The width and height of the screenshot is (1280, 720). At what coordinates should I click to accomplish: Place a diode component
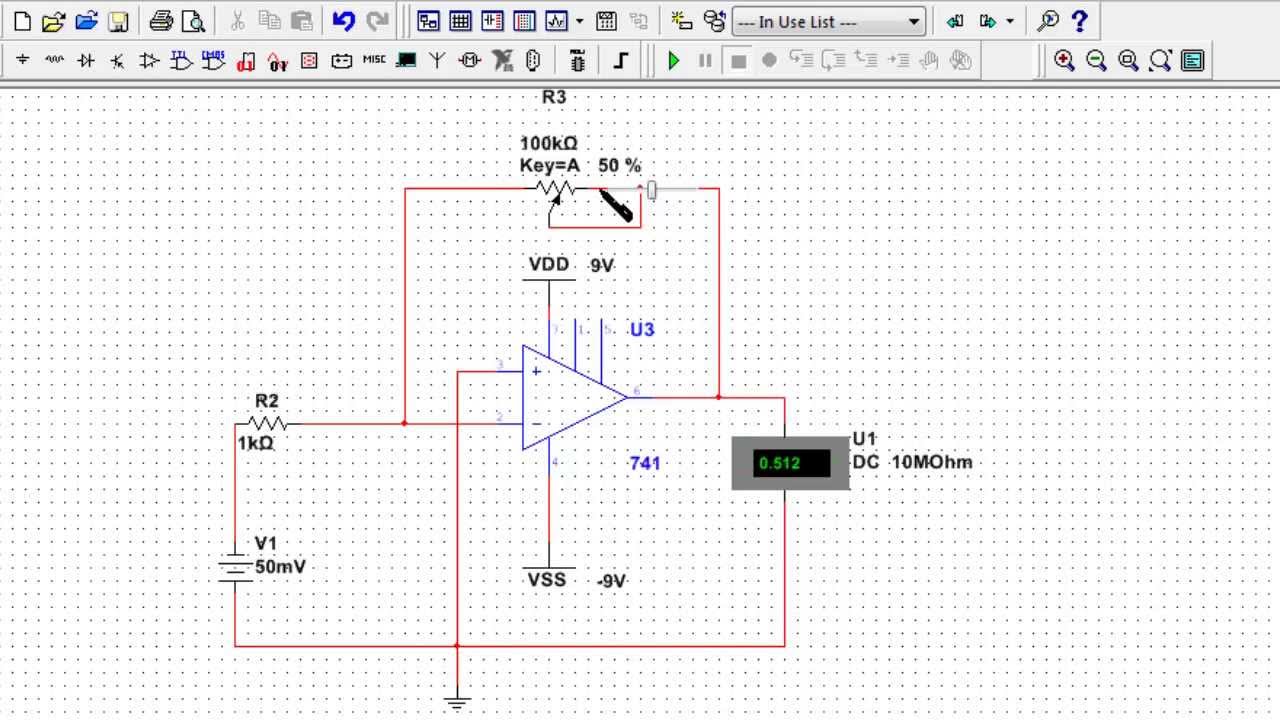coord(86,61)
